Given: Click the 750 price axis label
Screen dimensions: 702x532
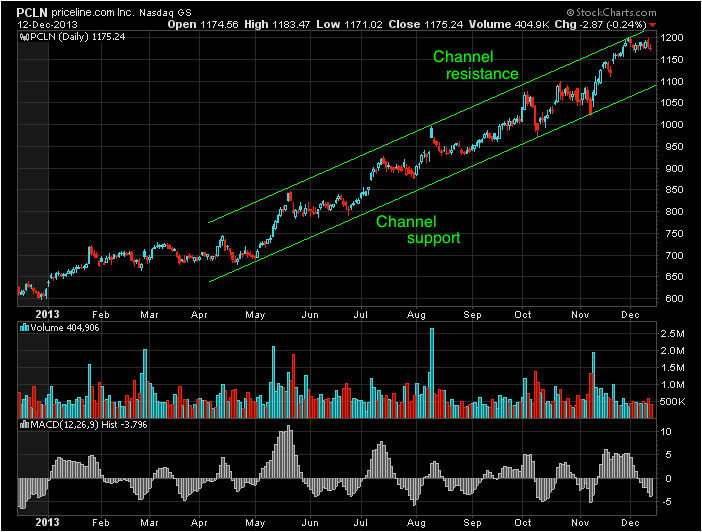Looking at the screenshot, I should pyautogui.click(x=674, y=233).
